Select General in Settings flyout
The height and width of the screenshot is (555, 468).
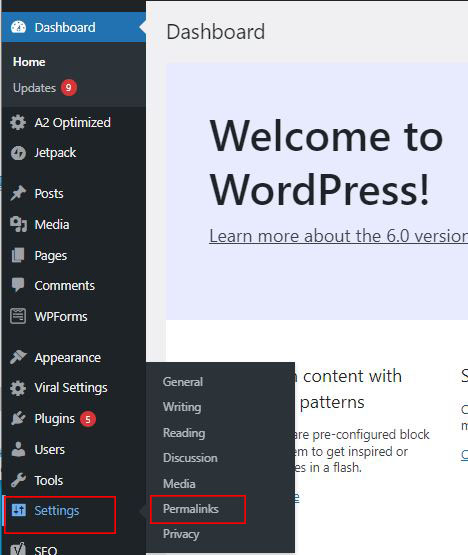click(x=183, y=382)
